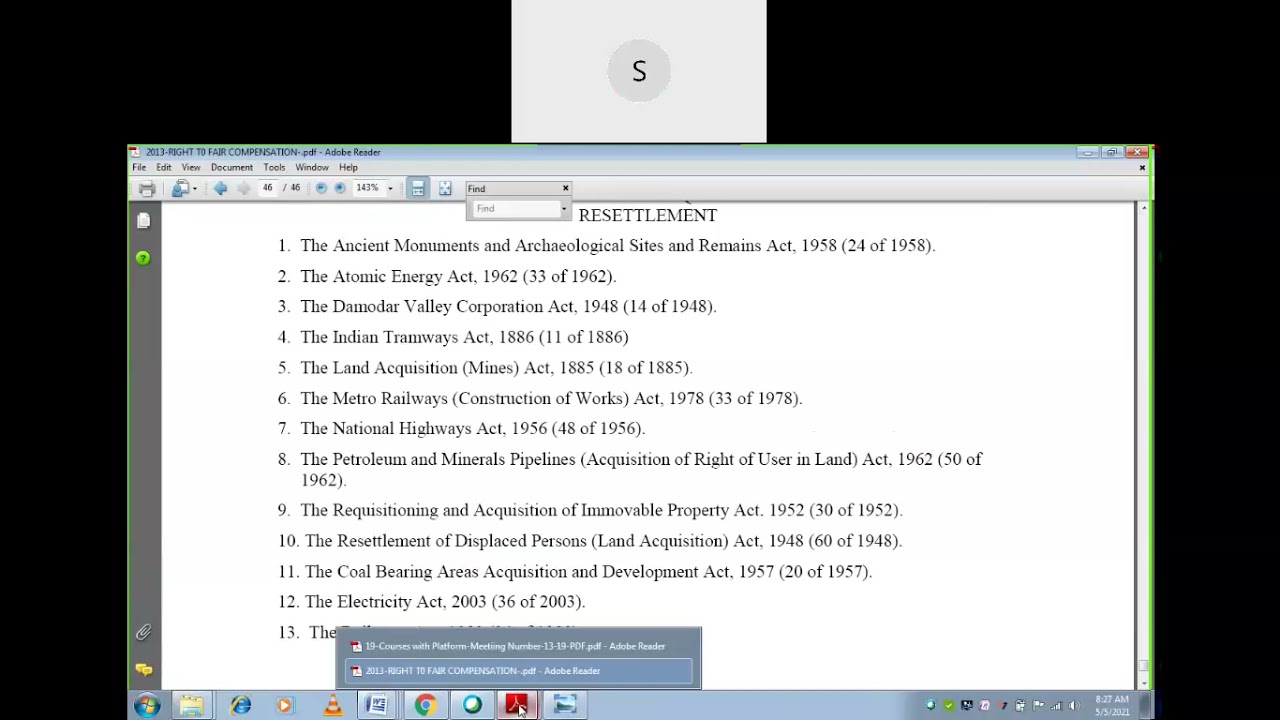Click 'The Land Acquisition (Mines) Act, 1885' line
This screenshot has height=720, width=1280.
496,368
